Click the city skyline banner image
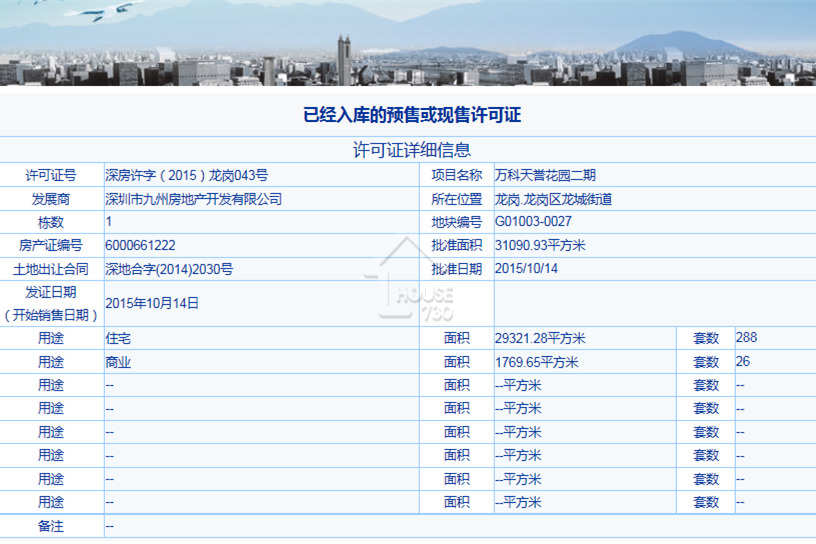This screenshot has height=544, width=816. point(408,43)
